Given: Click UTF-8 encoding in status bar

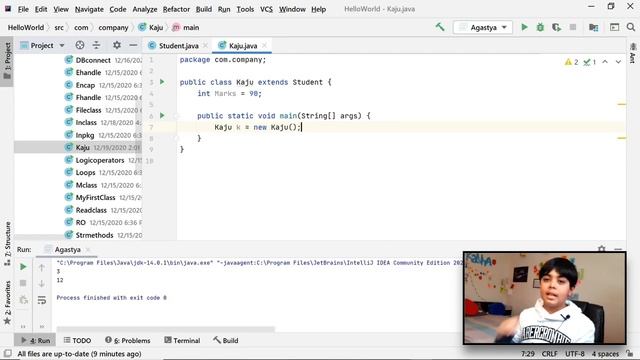Looking at the screenshot, I should tap(575, 354).
